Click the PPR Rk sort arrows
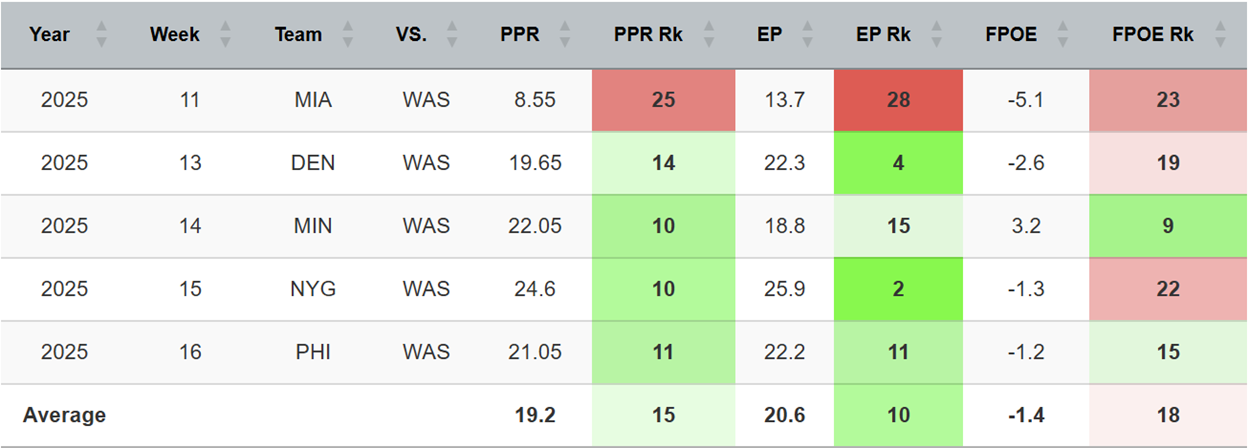1248x448 pixels. (705, 35)
